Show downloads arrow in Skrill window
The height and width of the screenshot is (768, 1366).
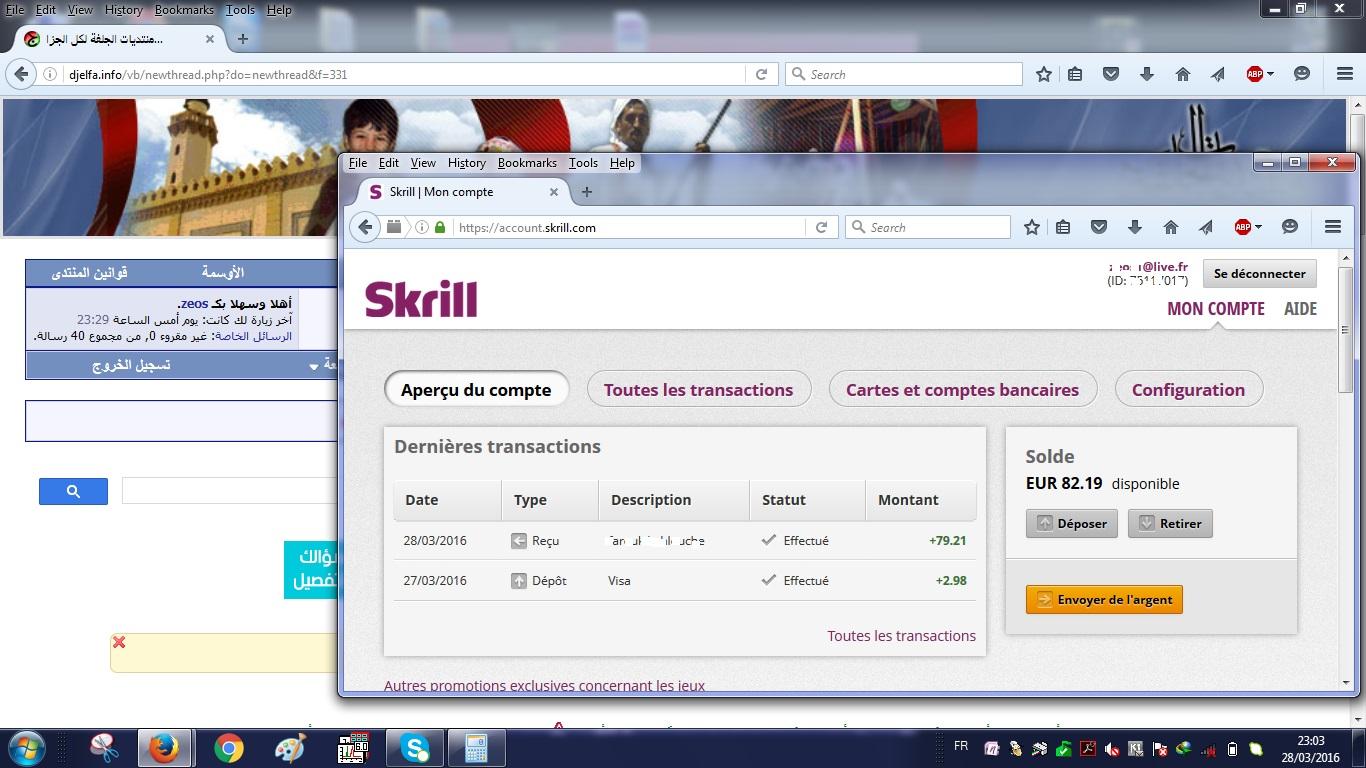1135,227
